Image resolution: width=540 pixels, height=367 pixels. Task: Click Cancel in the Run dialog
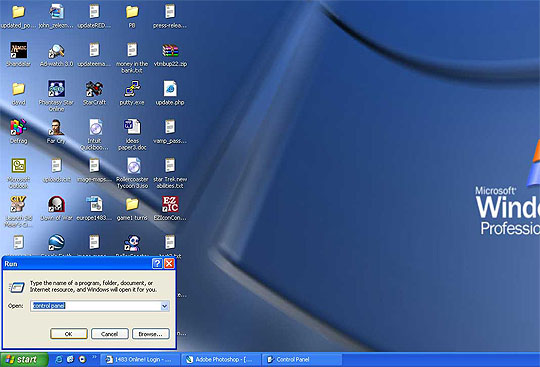pyautogui.click(x=110, y=334)
